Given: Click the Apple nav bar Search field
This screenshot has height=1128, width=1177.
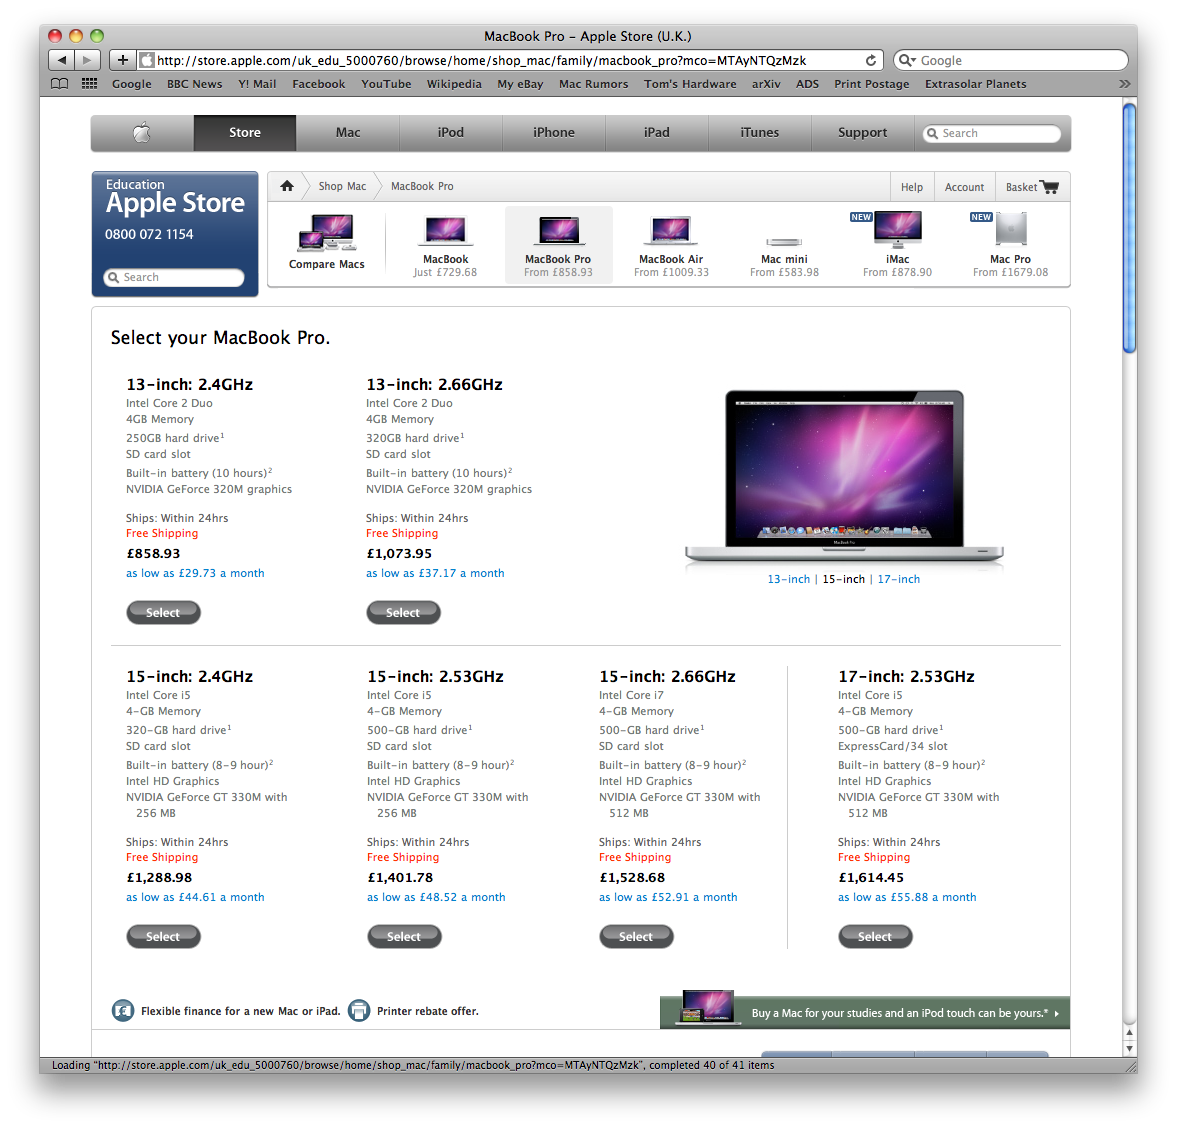Looking at the screenshot, I should coord(992,134).
